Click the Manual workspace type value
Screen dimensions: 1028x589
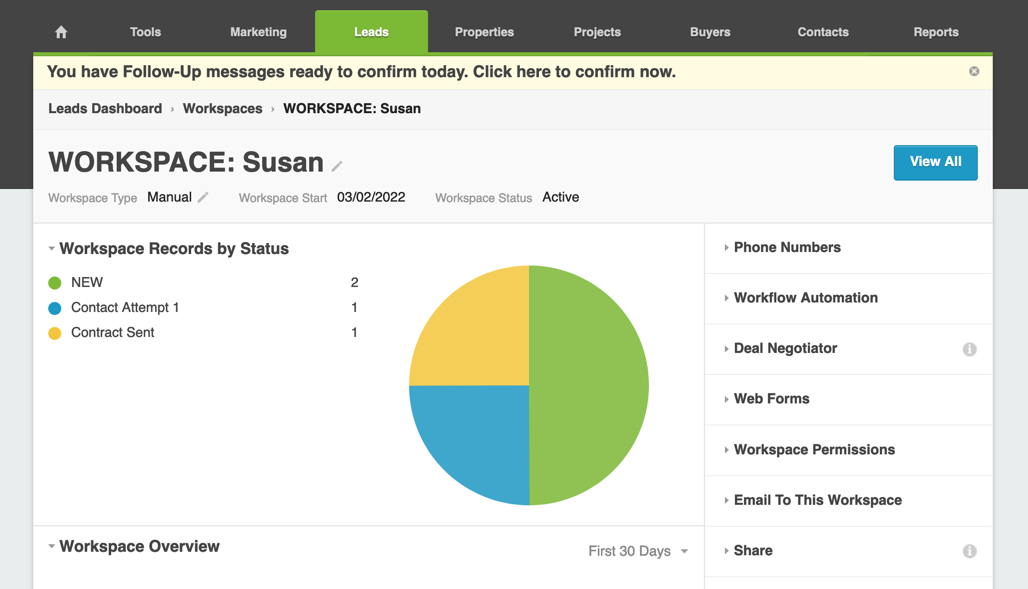pyautogui.click(x=169, y=197)
